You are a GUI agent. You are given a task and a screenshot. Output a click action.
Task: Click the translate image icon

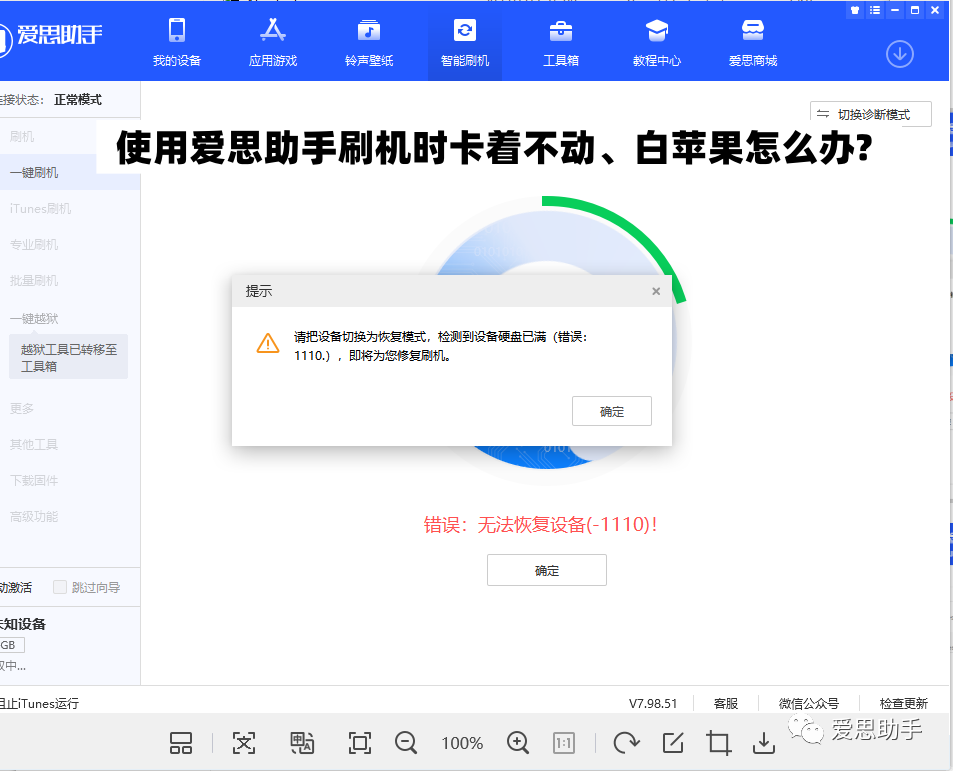(x=302, y=742)
